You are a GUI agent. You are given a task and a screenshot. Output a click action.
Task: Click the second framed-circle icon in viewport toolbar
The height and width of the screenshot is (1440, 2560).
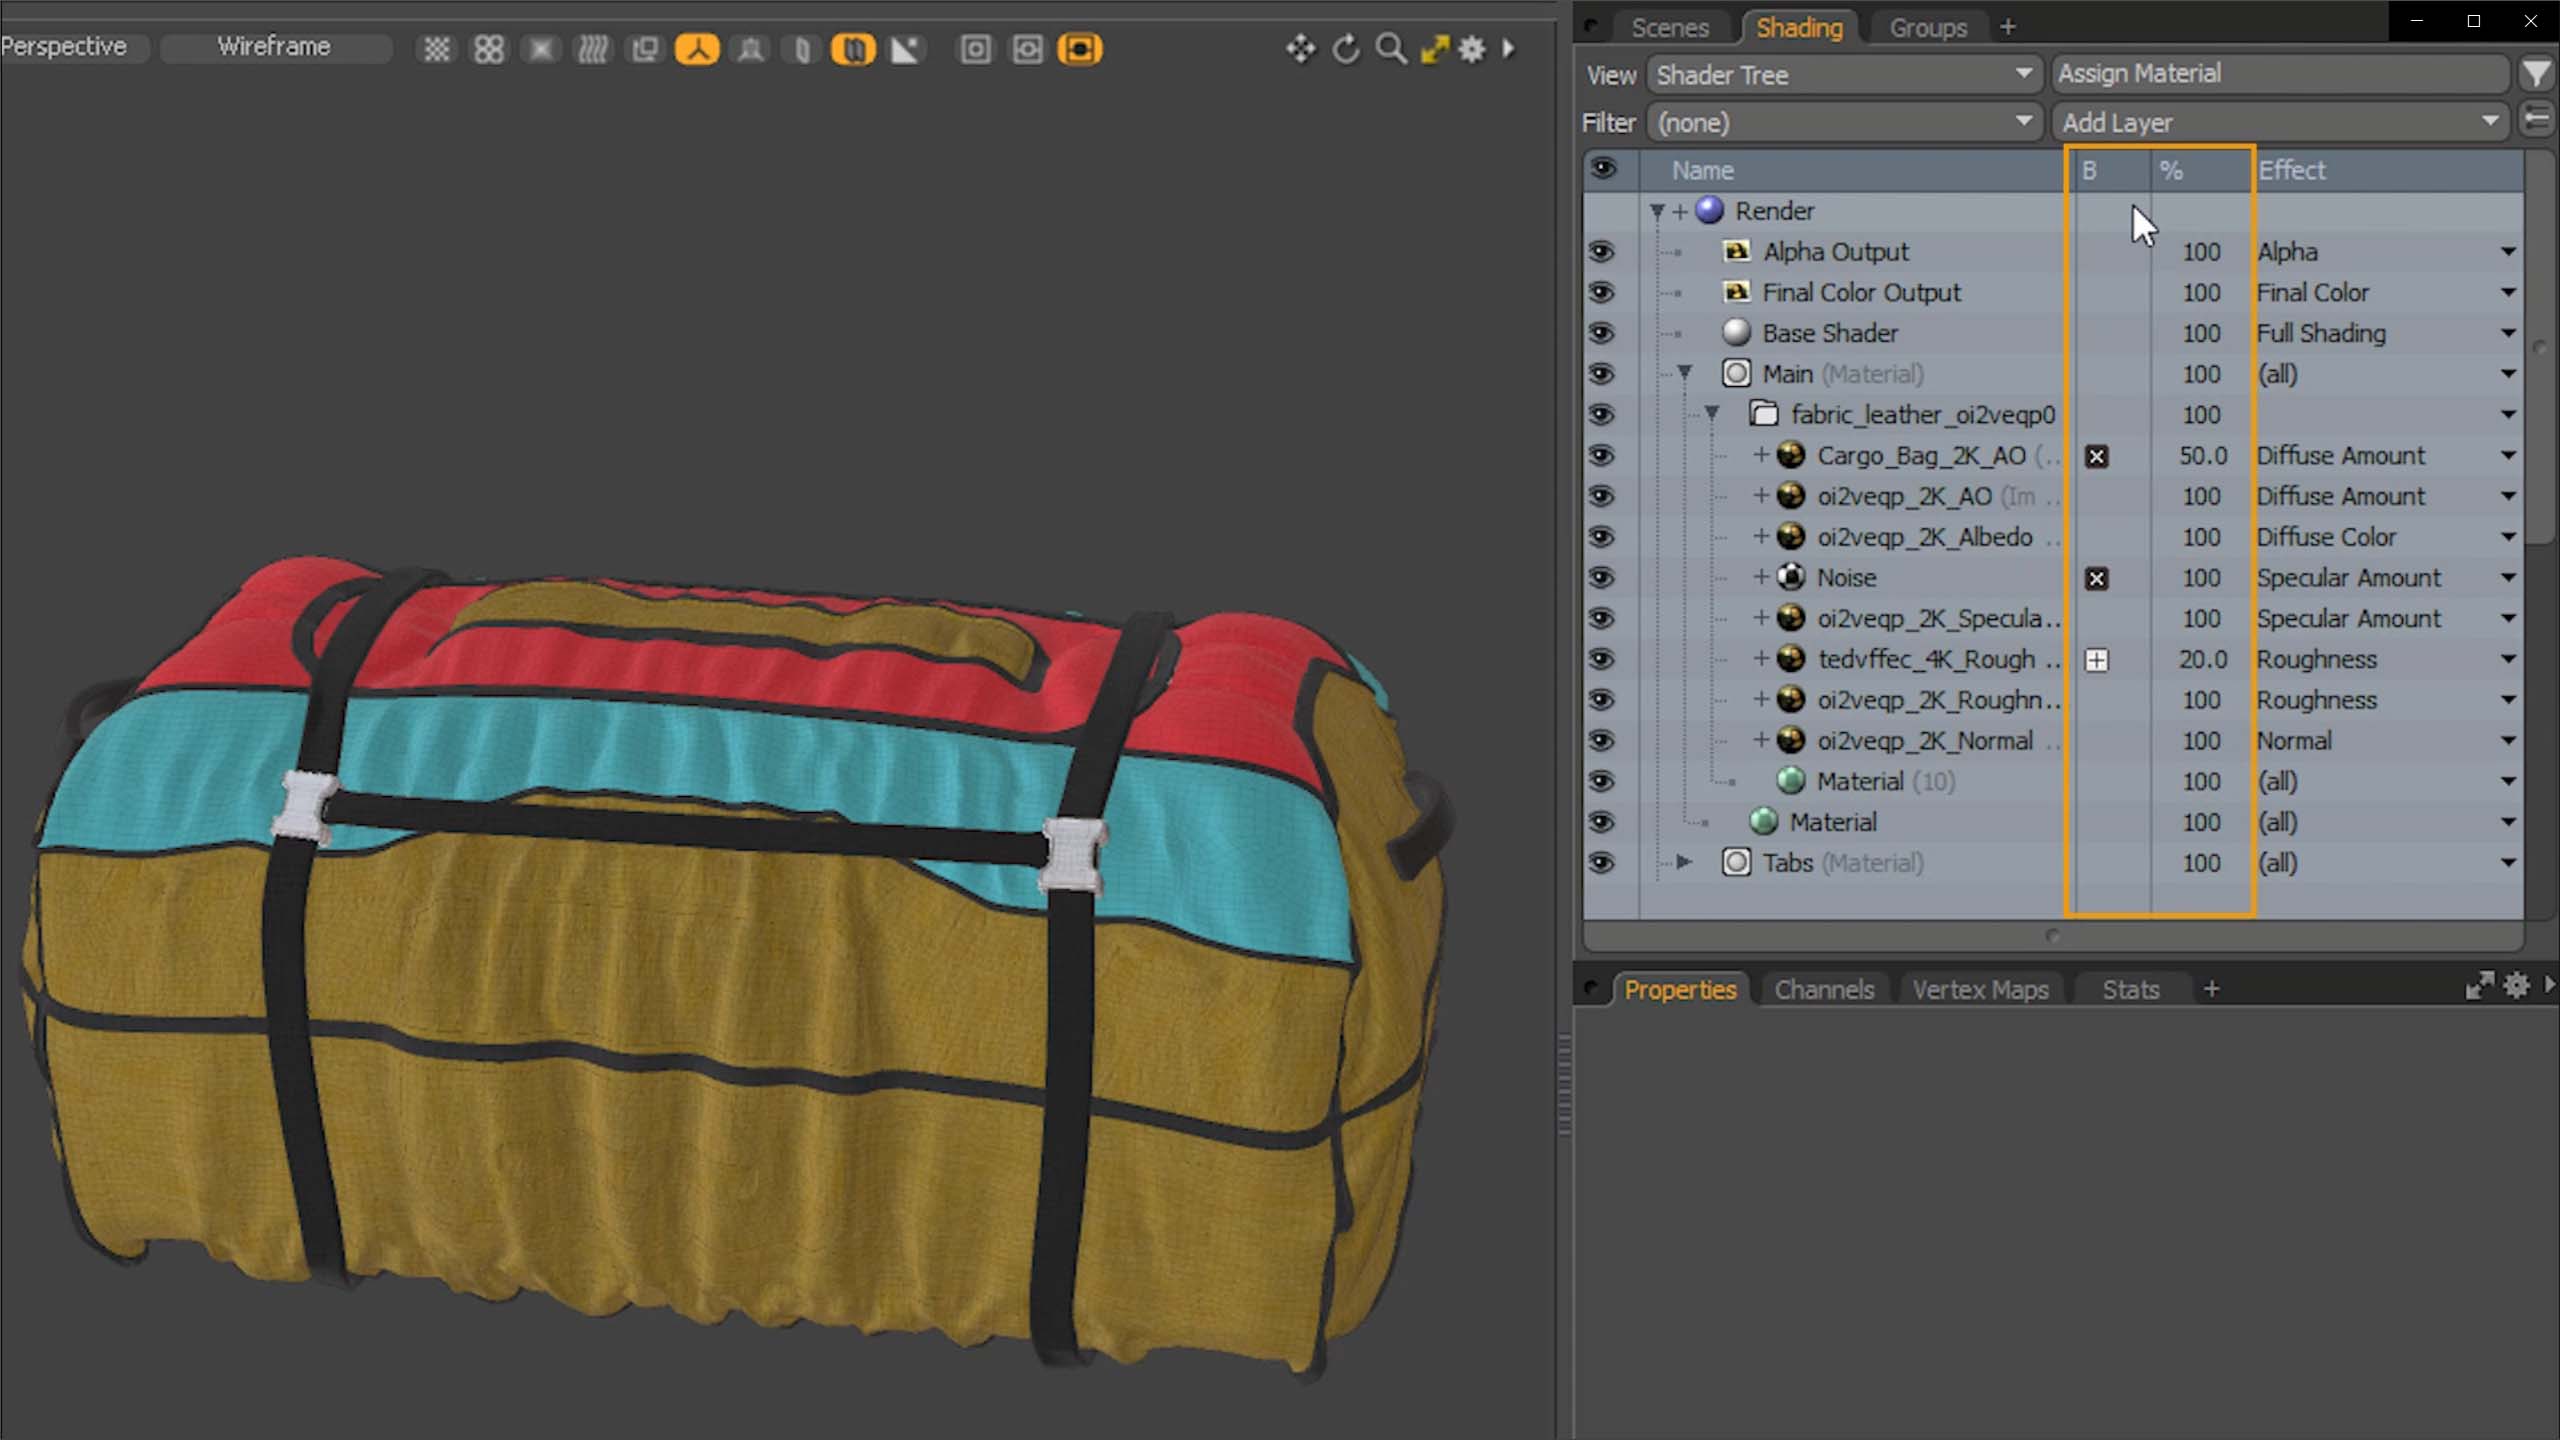click(1027, 49)
